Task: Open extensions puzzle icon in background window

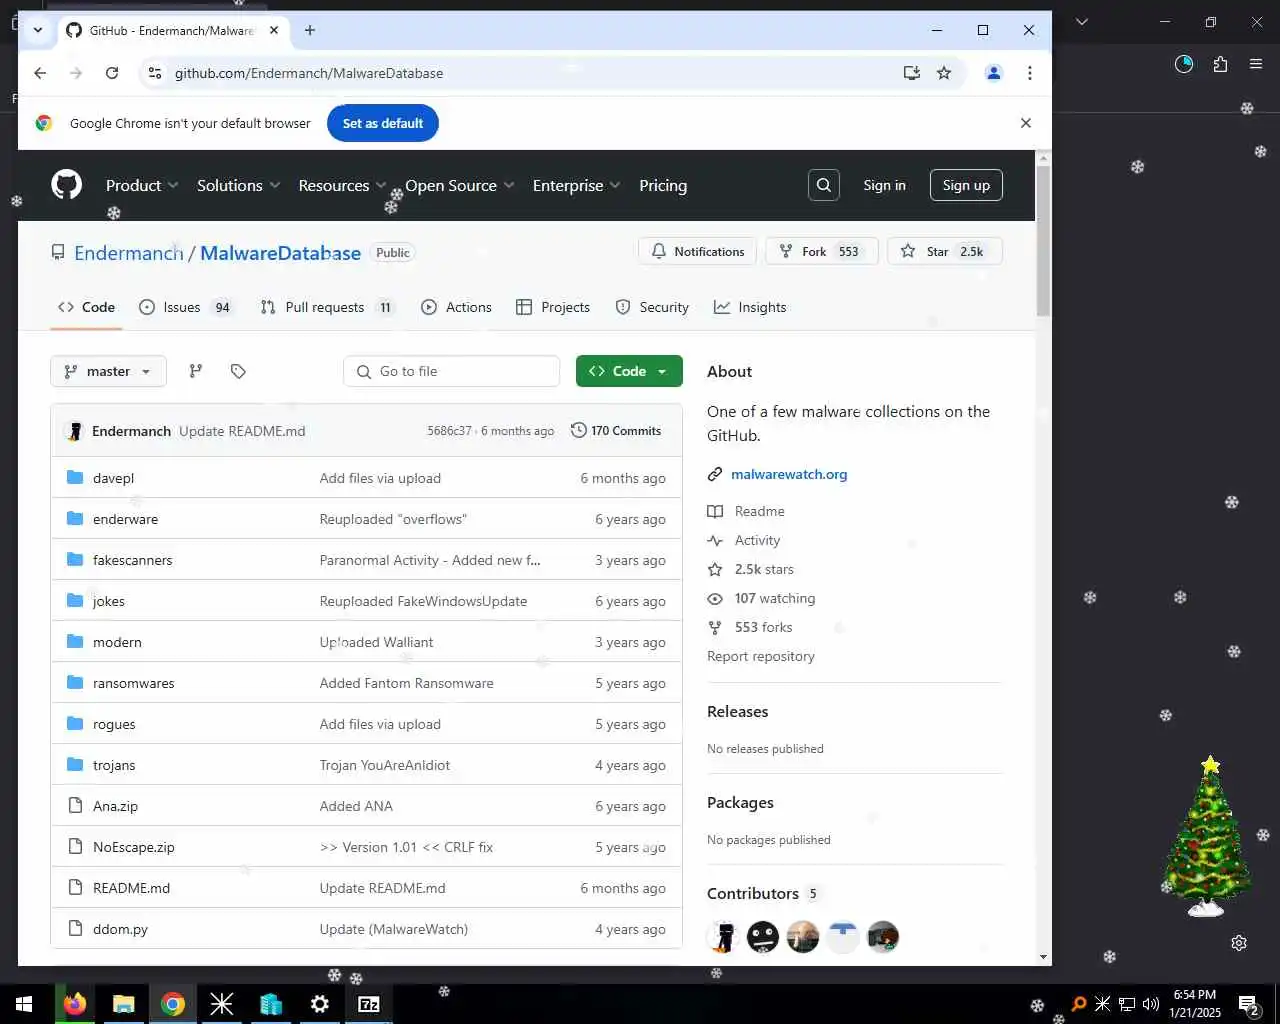Action: click(1220, 65)
